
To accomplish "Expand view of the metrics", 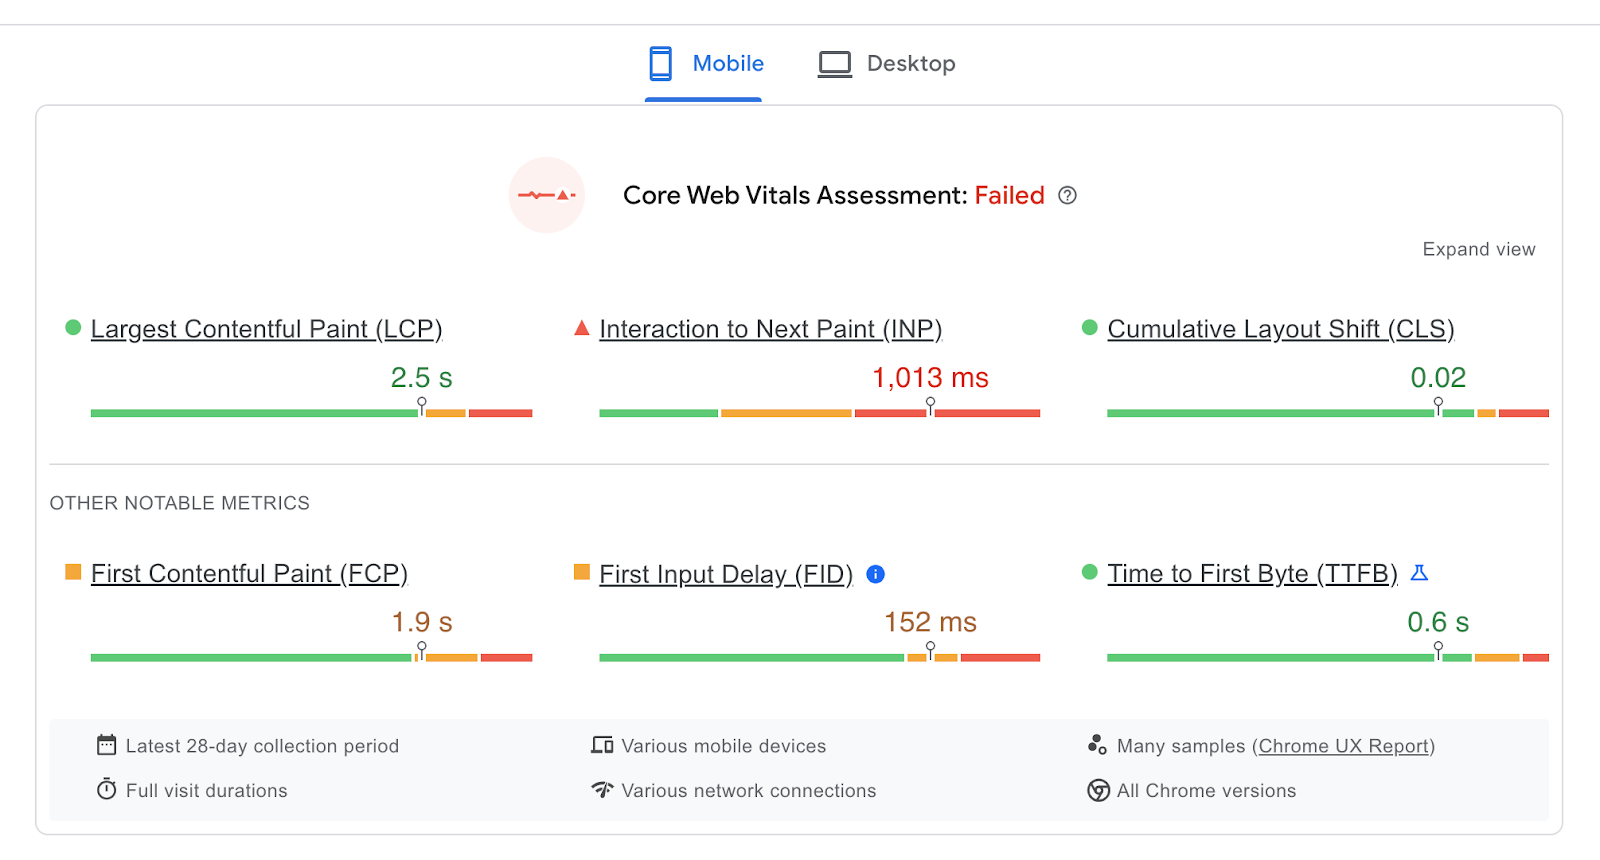I will coord(1479,249).
